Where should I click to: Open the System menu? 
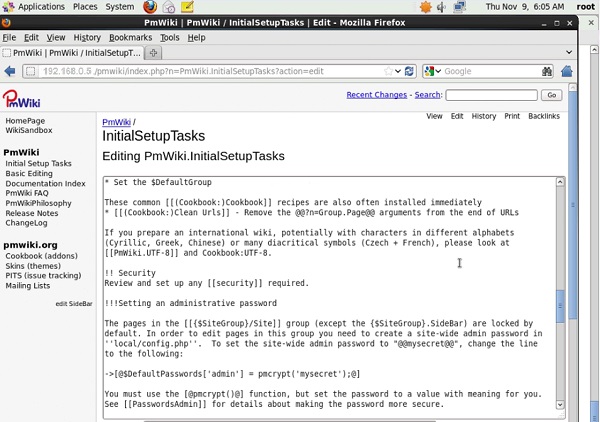coord(120,7)
